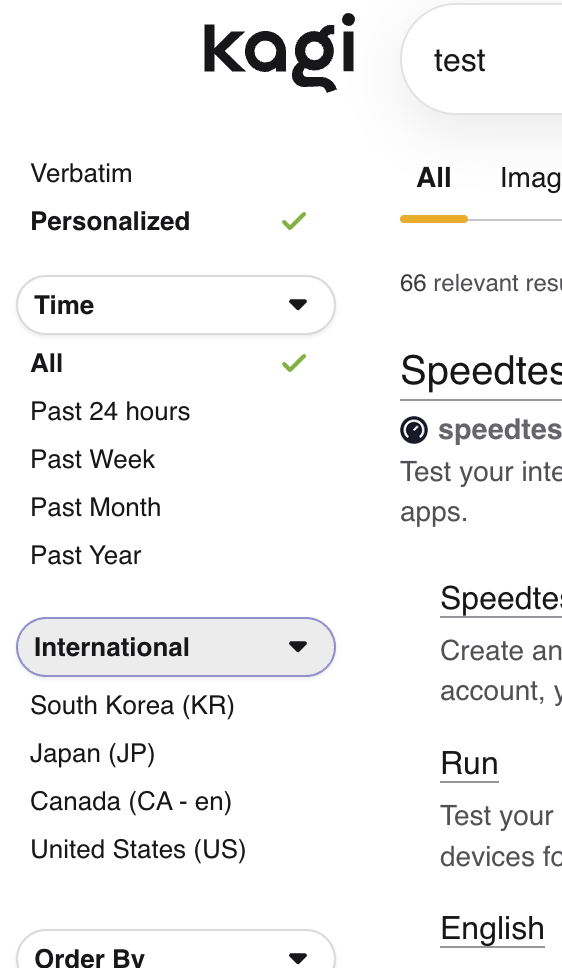This screenshot has height=968, width=562.
Task: Open the Run sub-result link
Action: 469,764
